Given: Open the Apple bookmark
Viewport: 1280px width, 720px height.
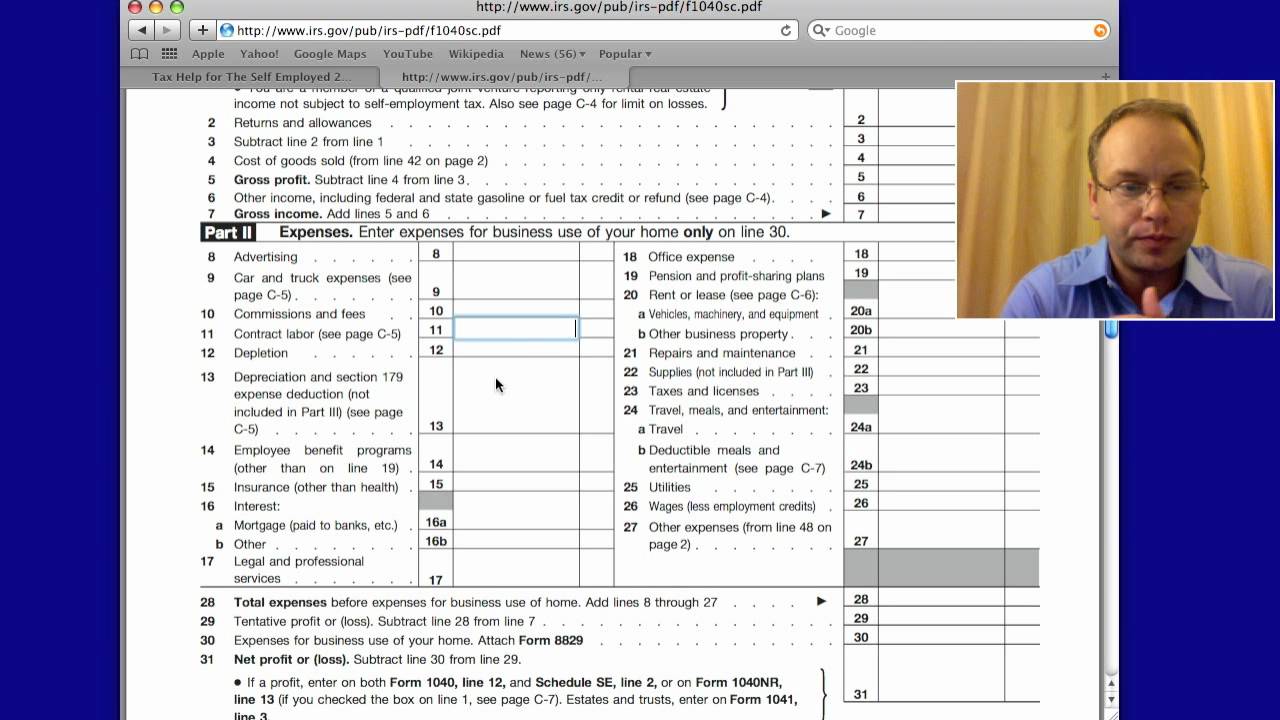Looking at the screenshot, I should click(208, 54).
